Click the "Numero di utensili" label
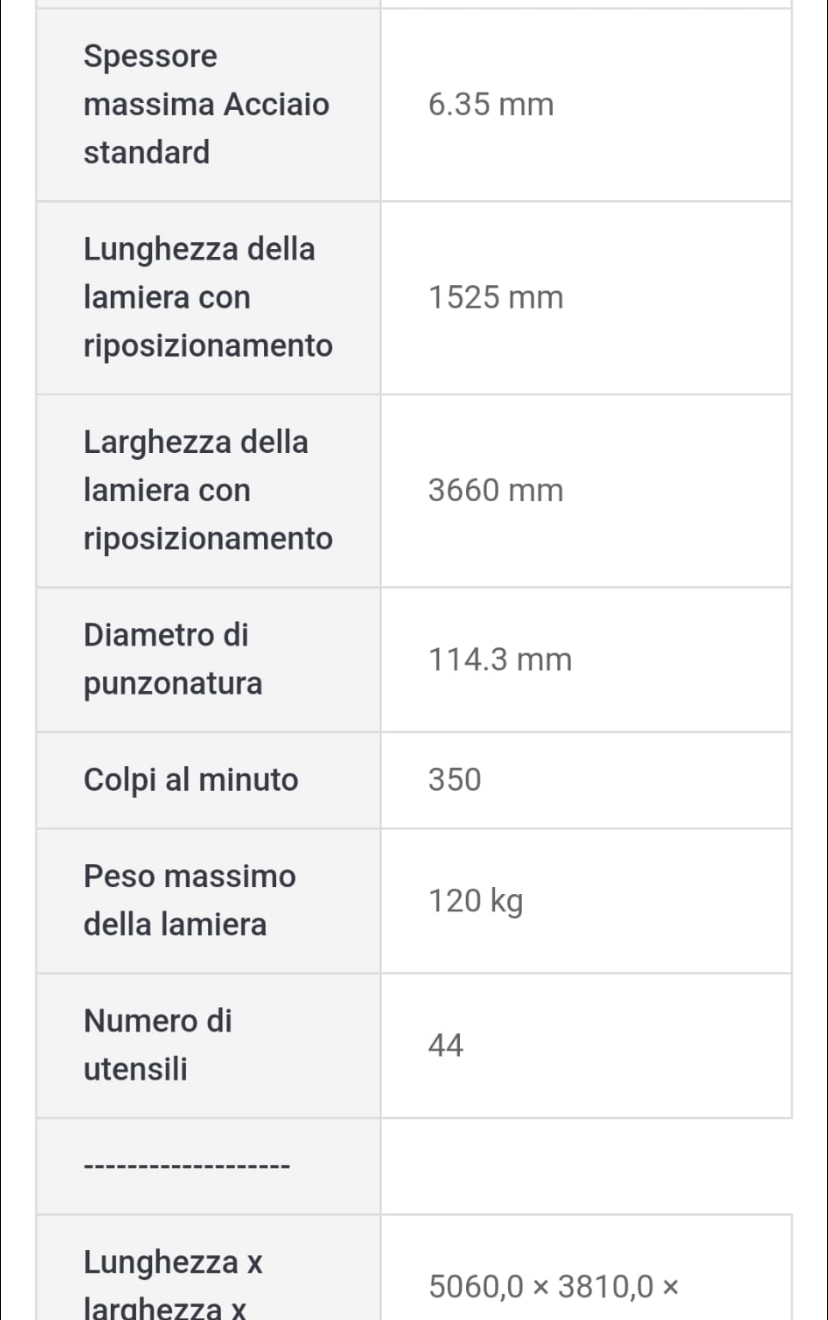Screen dimensions: 828x1320 158,1045
